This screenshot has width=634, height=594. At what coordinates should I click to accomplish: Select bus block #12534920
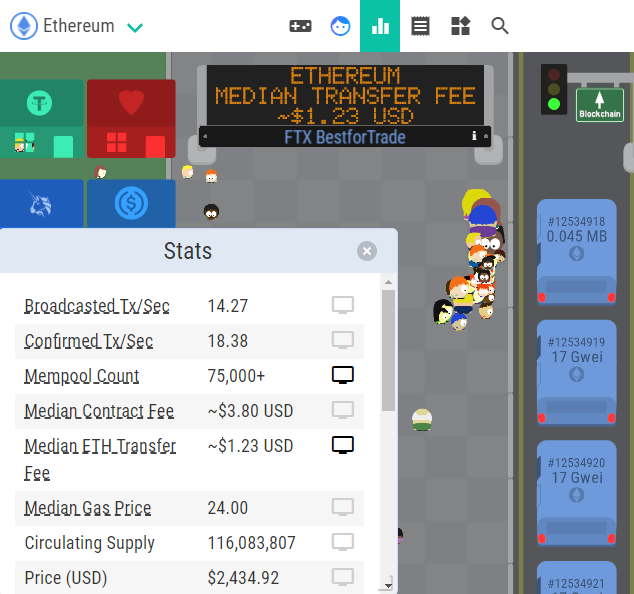pos(577,493)
